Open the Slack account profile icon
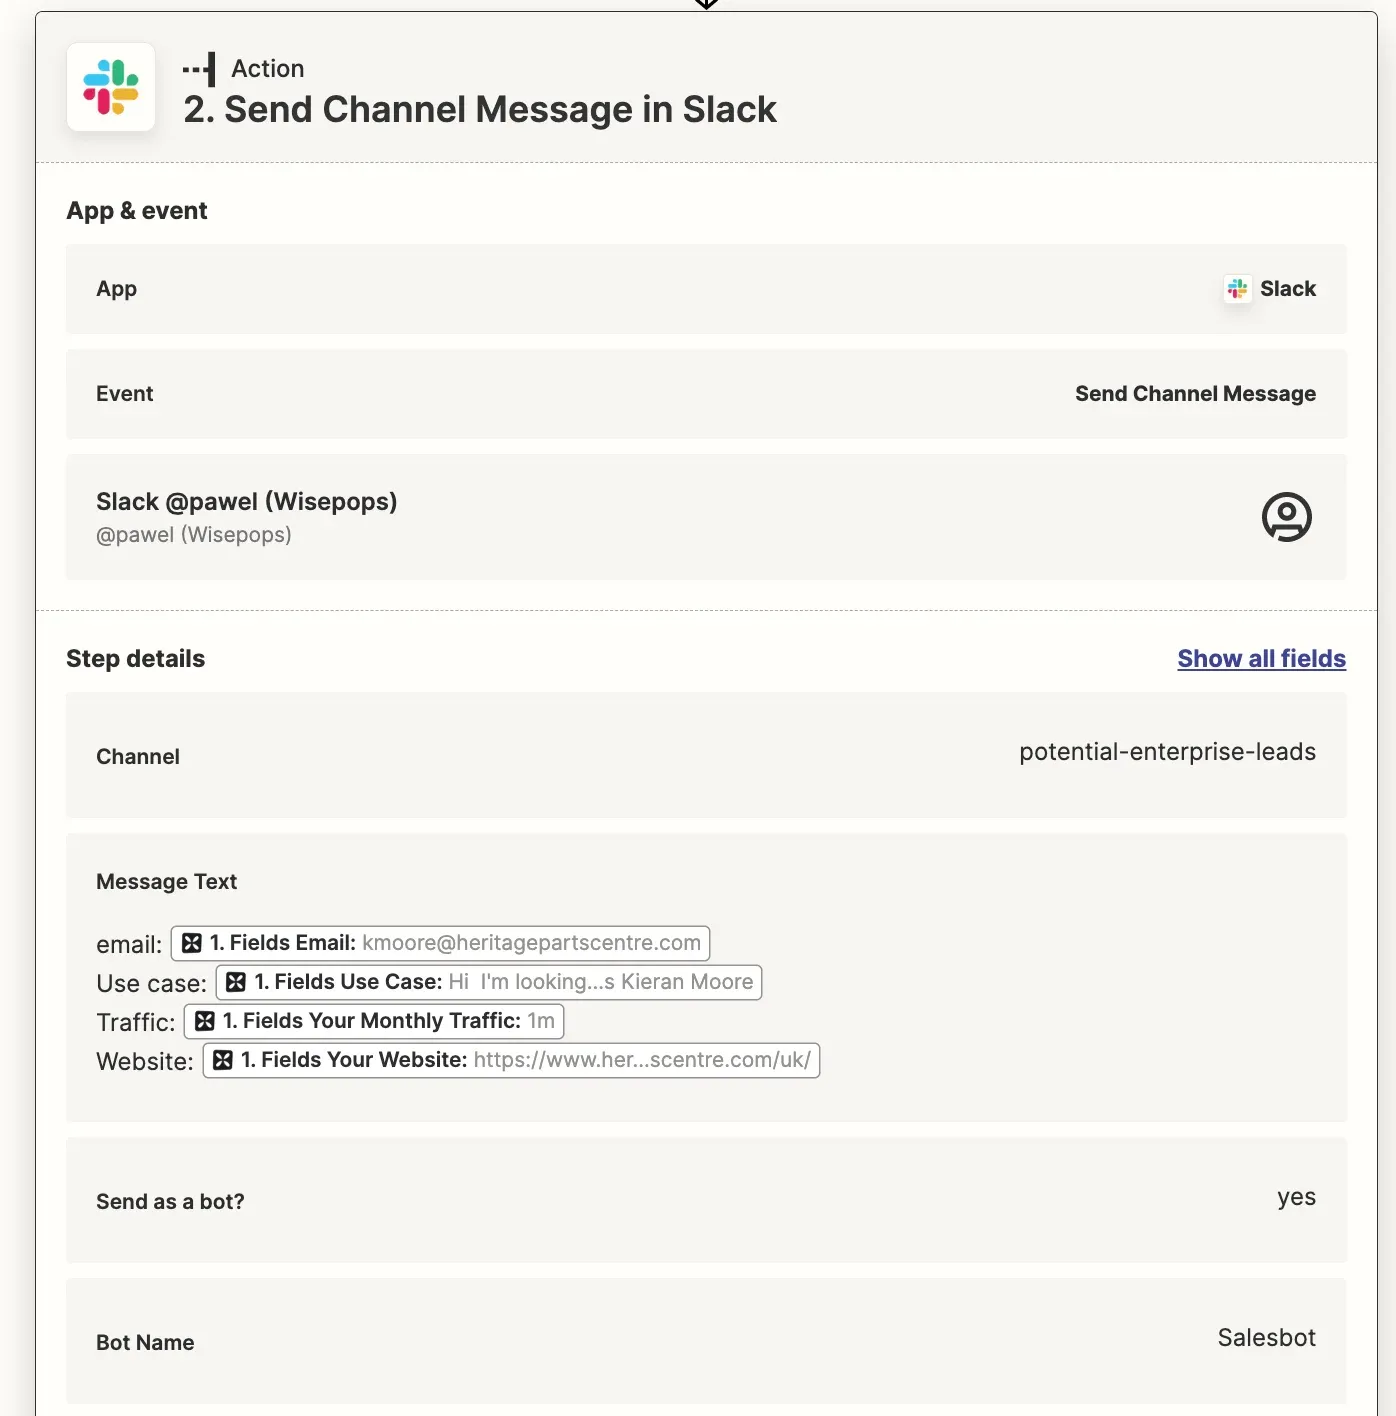This screenshot has width=1396, height=1416. pos(1286,517)
